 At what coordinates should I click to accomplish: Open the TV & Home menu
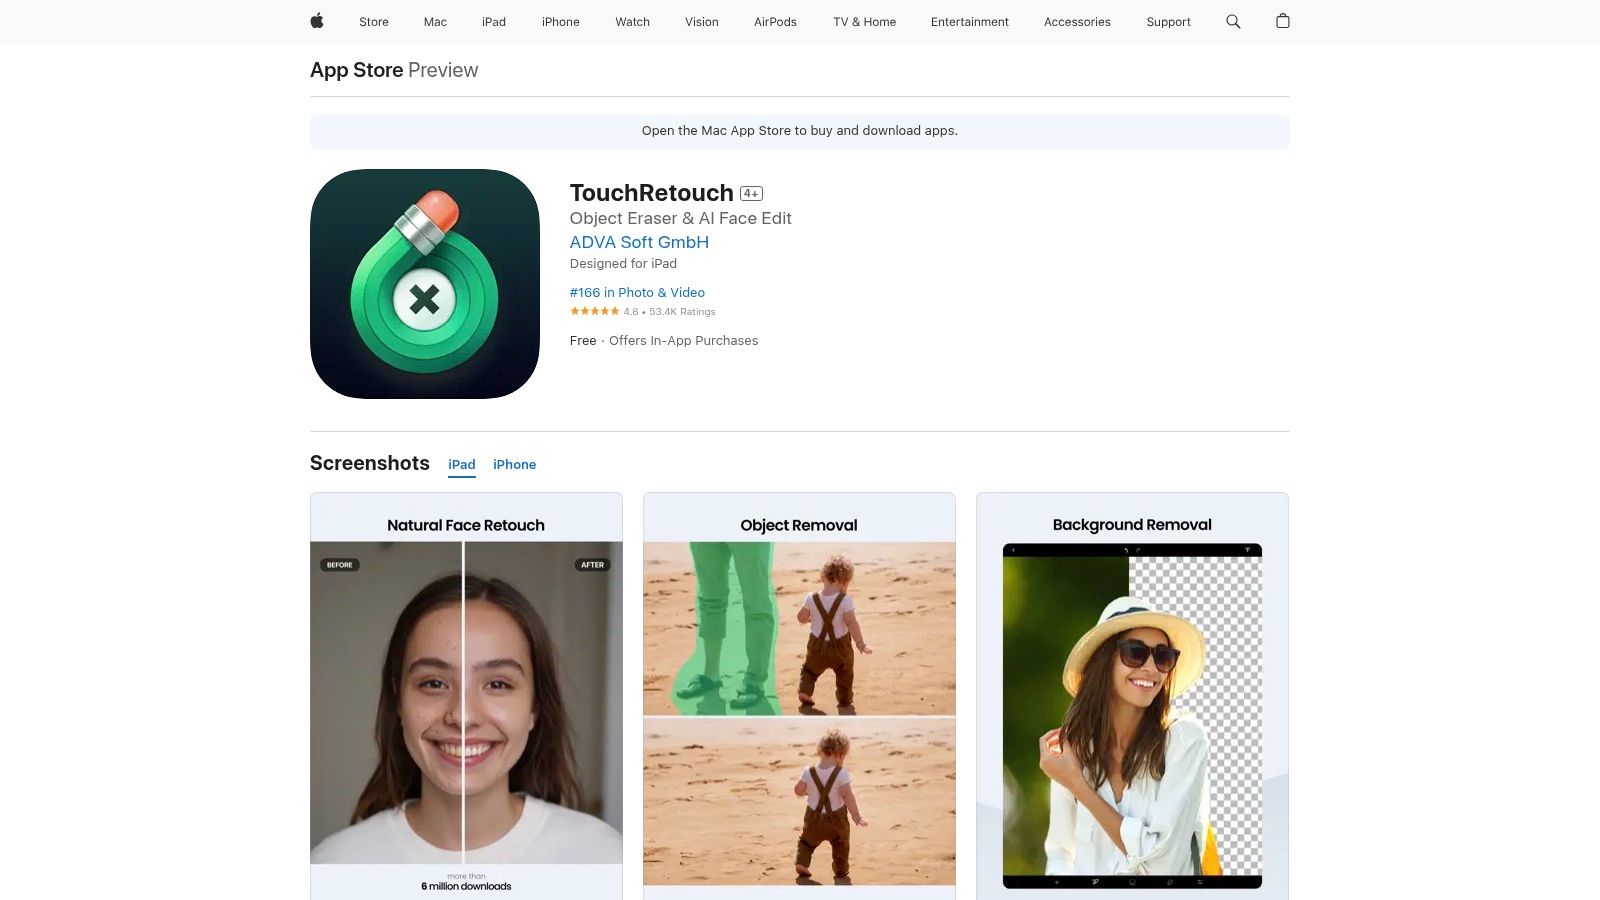[864, 22]
